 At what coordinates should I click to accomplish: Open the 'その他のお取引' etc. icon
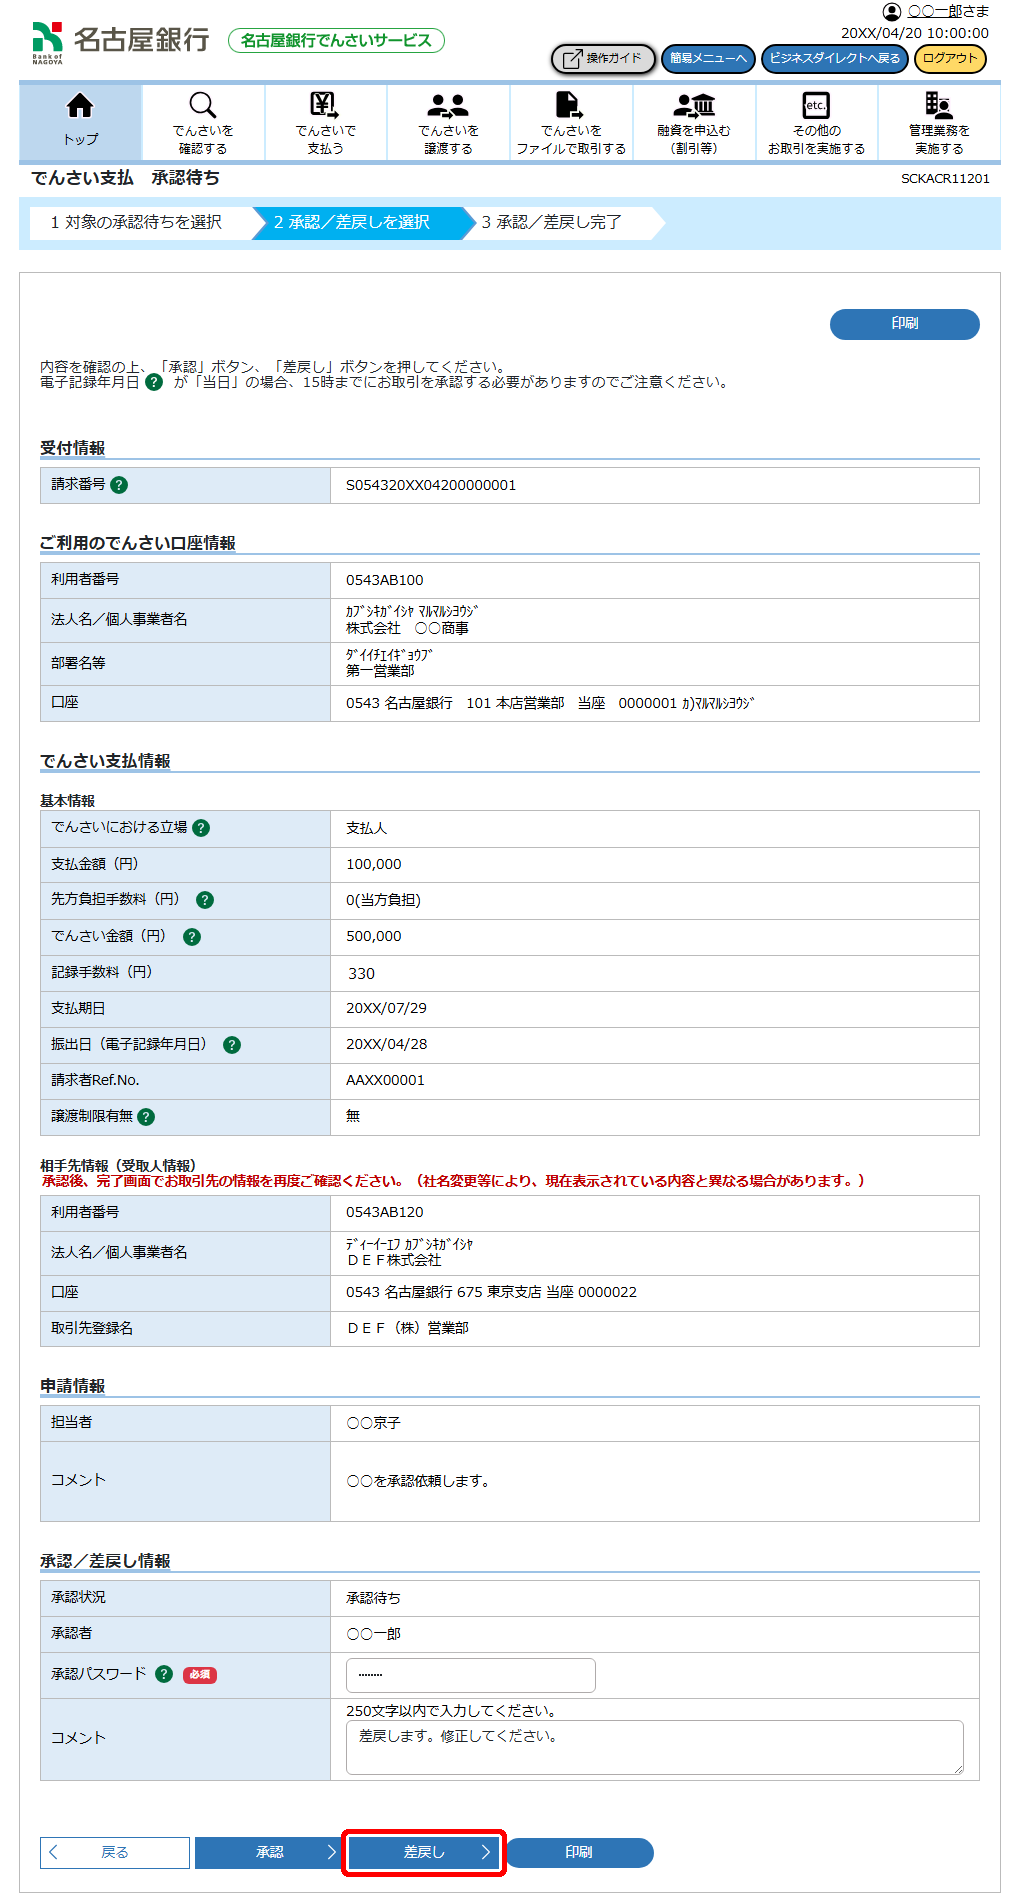point(816,106)
